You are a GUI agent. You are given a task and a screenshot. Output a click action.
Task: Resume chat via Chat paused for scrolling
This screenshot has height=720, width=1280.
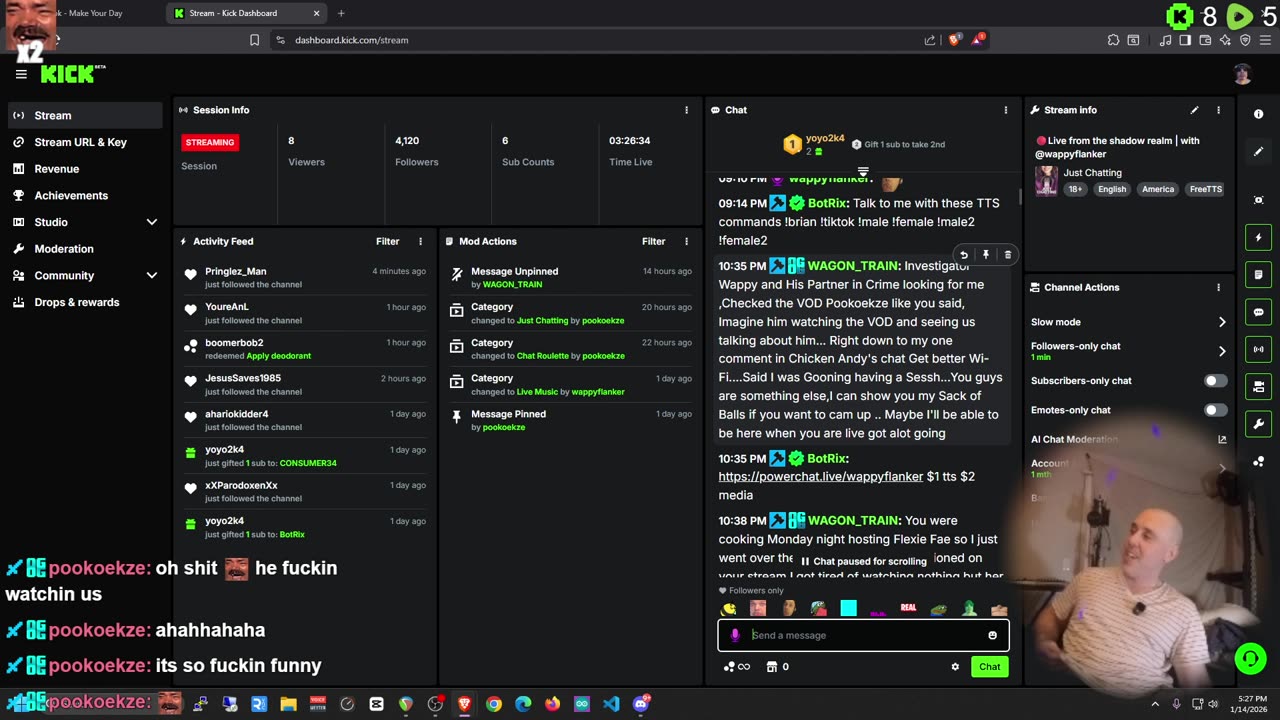click(864, 561)
